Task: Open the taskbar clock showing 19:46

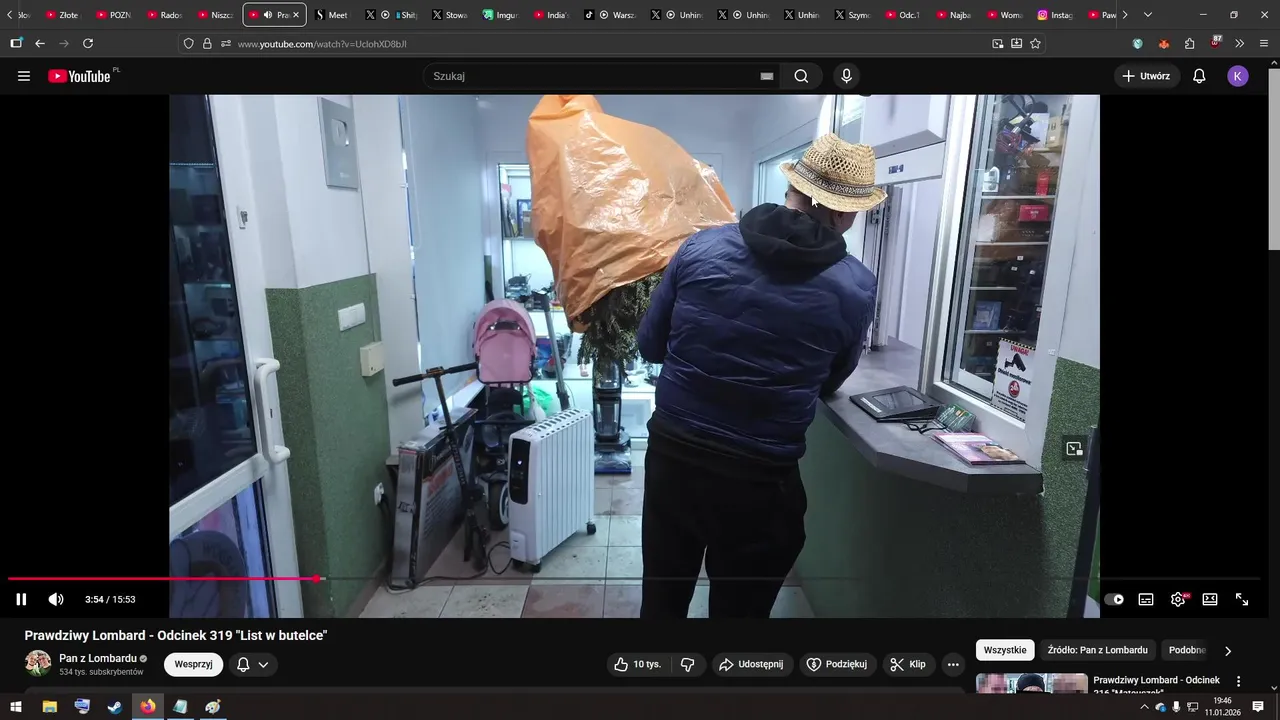Action: coord(1222,707)
